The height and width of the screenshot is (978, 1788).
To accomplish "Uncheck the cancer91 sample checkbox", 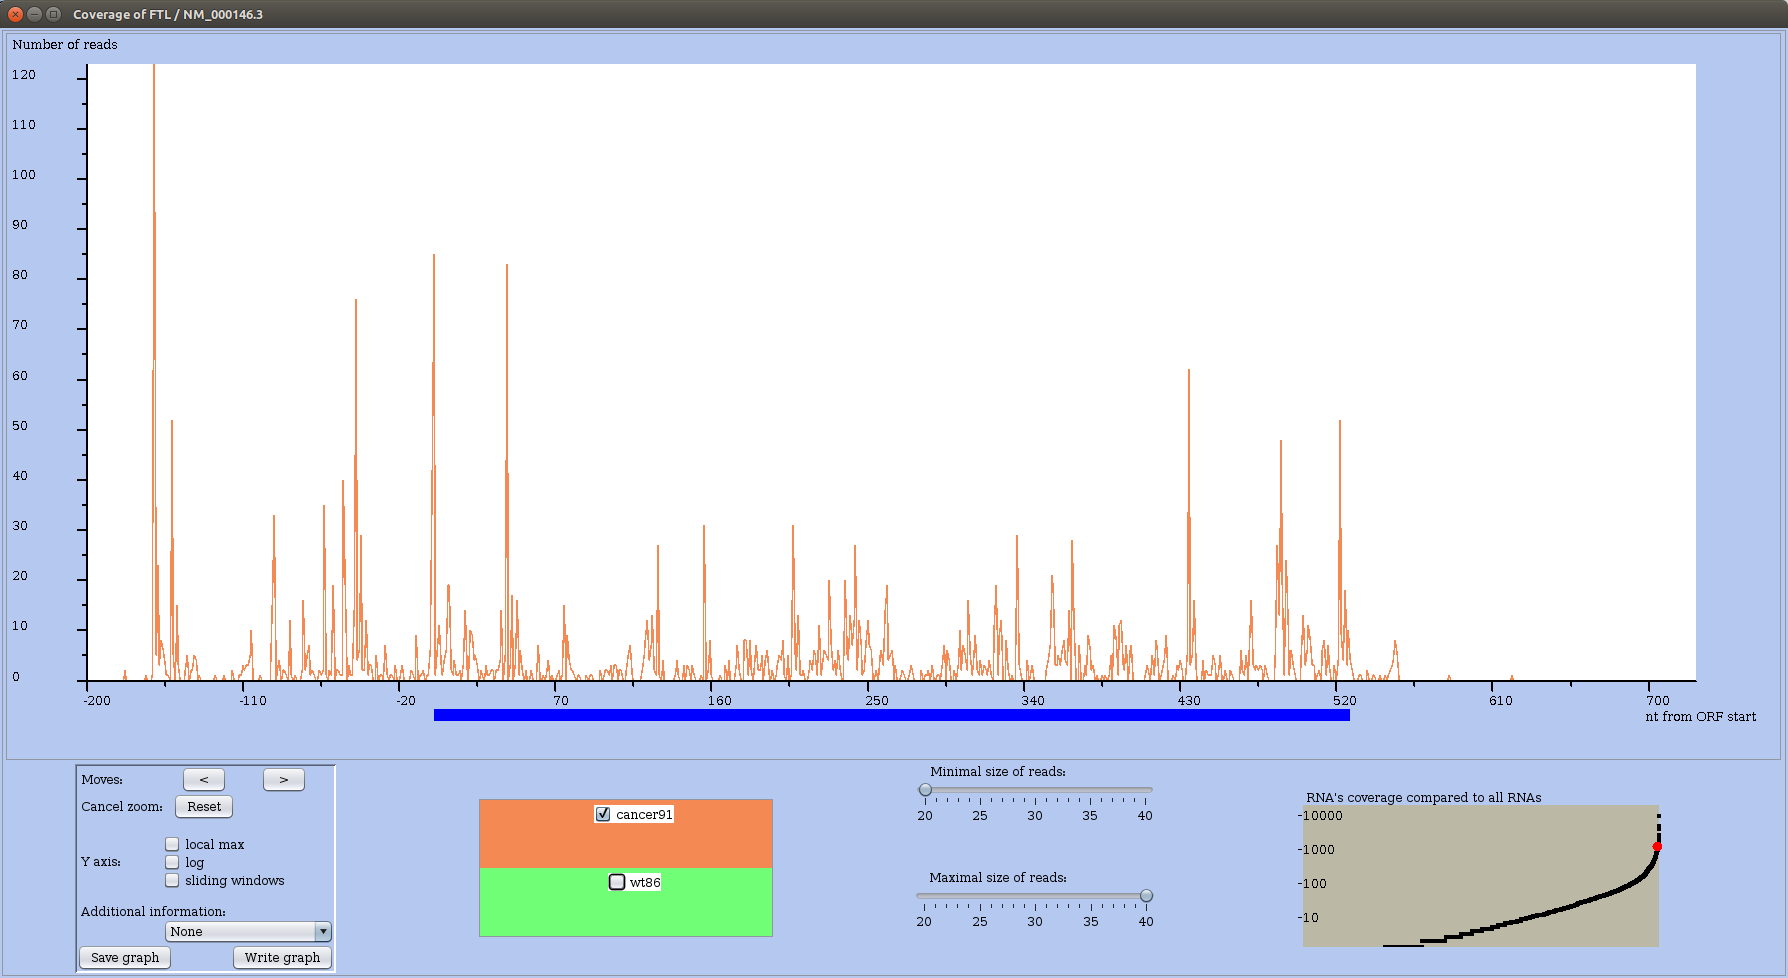I will coord(603,814).
